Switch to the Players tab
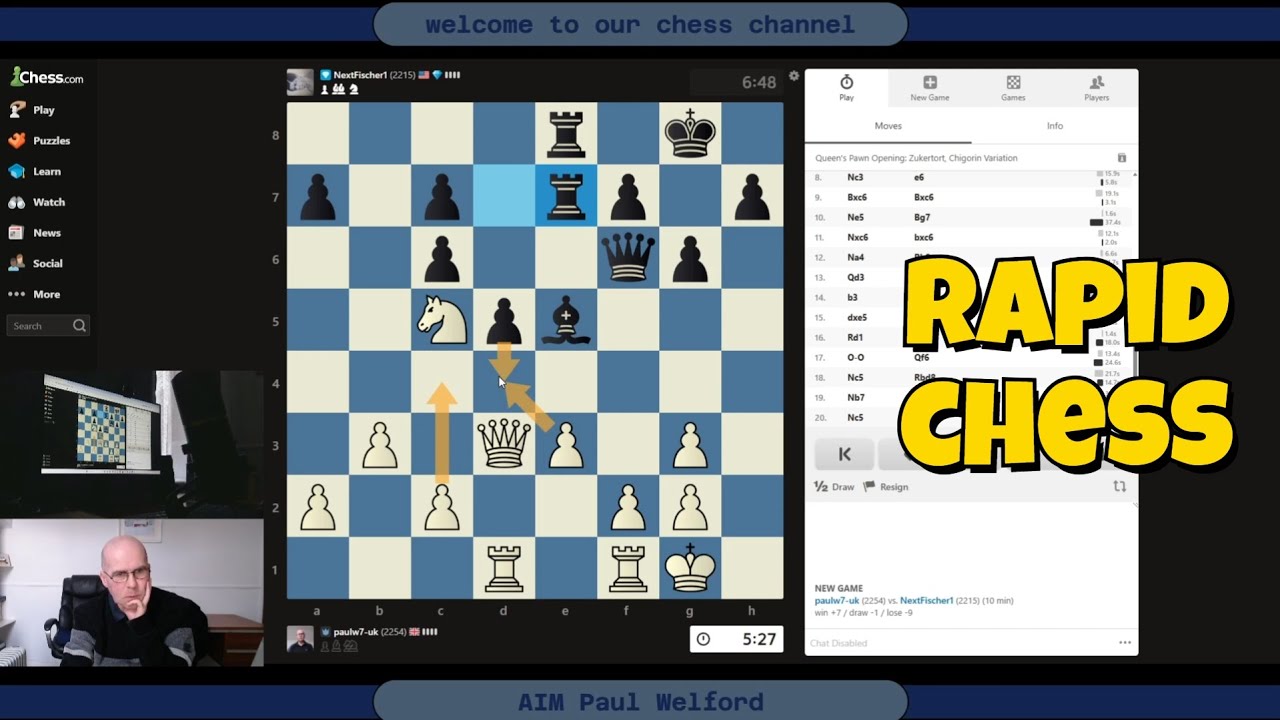1280x720 pixels. click(x=1096, y=88)
